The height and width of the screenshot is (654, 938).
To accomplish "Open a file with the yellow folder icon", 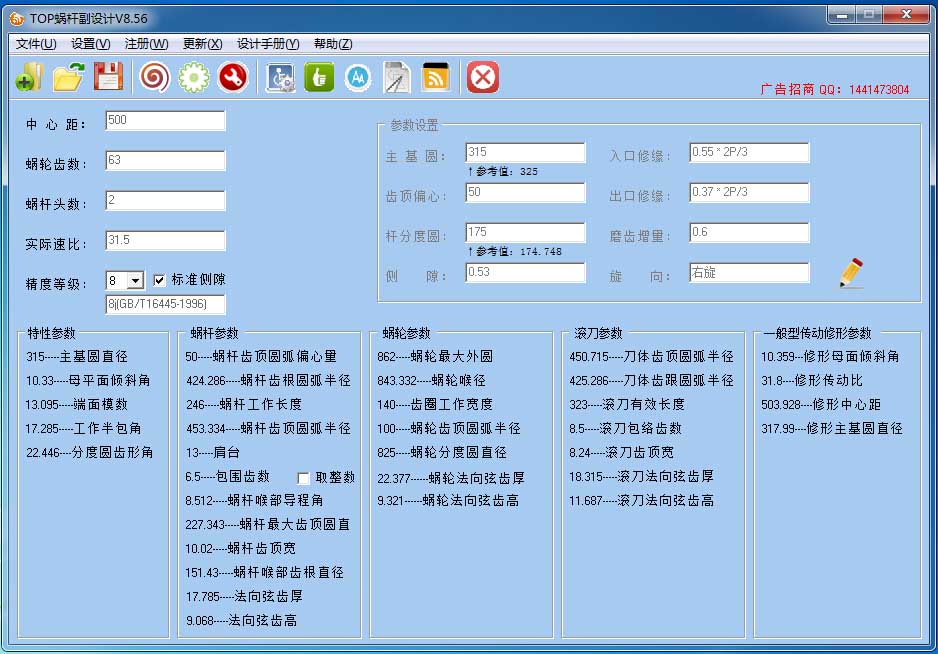I will [68, 77].
